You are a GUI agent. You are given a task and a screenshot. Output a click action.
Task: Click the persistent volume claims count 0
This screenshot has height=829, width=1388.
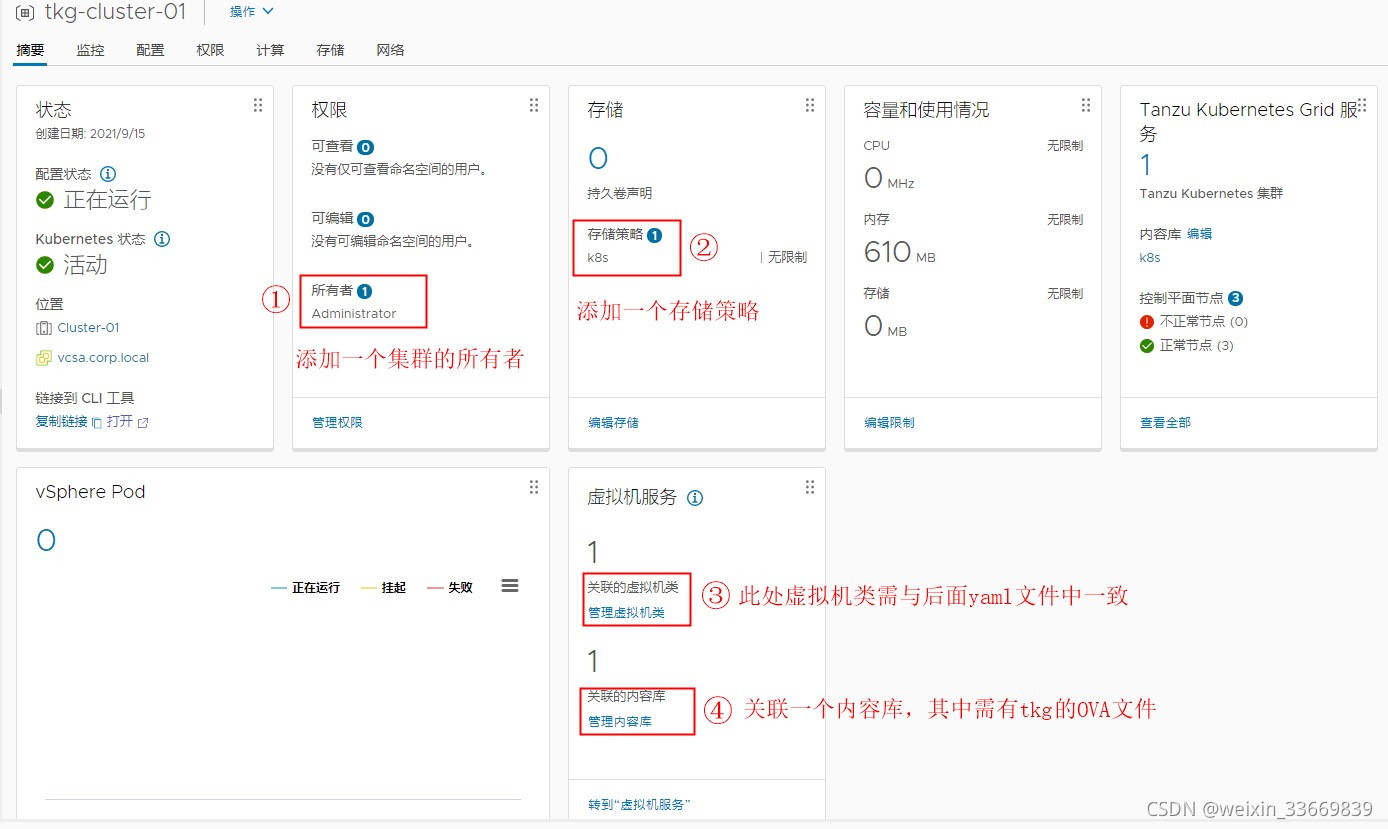pyautogui.click(x=598, y=158)
